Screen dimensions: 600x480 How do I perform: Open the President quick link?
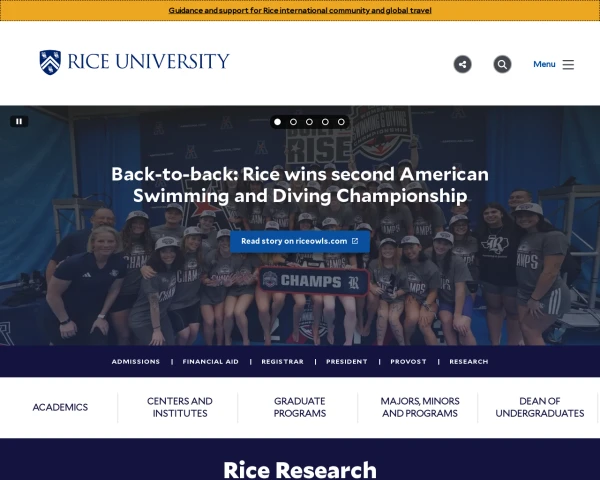(x=347, y=361)
